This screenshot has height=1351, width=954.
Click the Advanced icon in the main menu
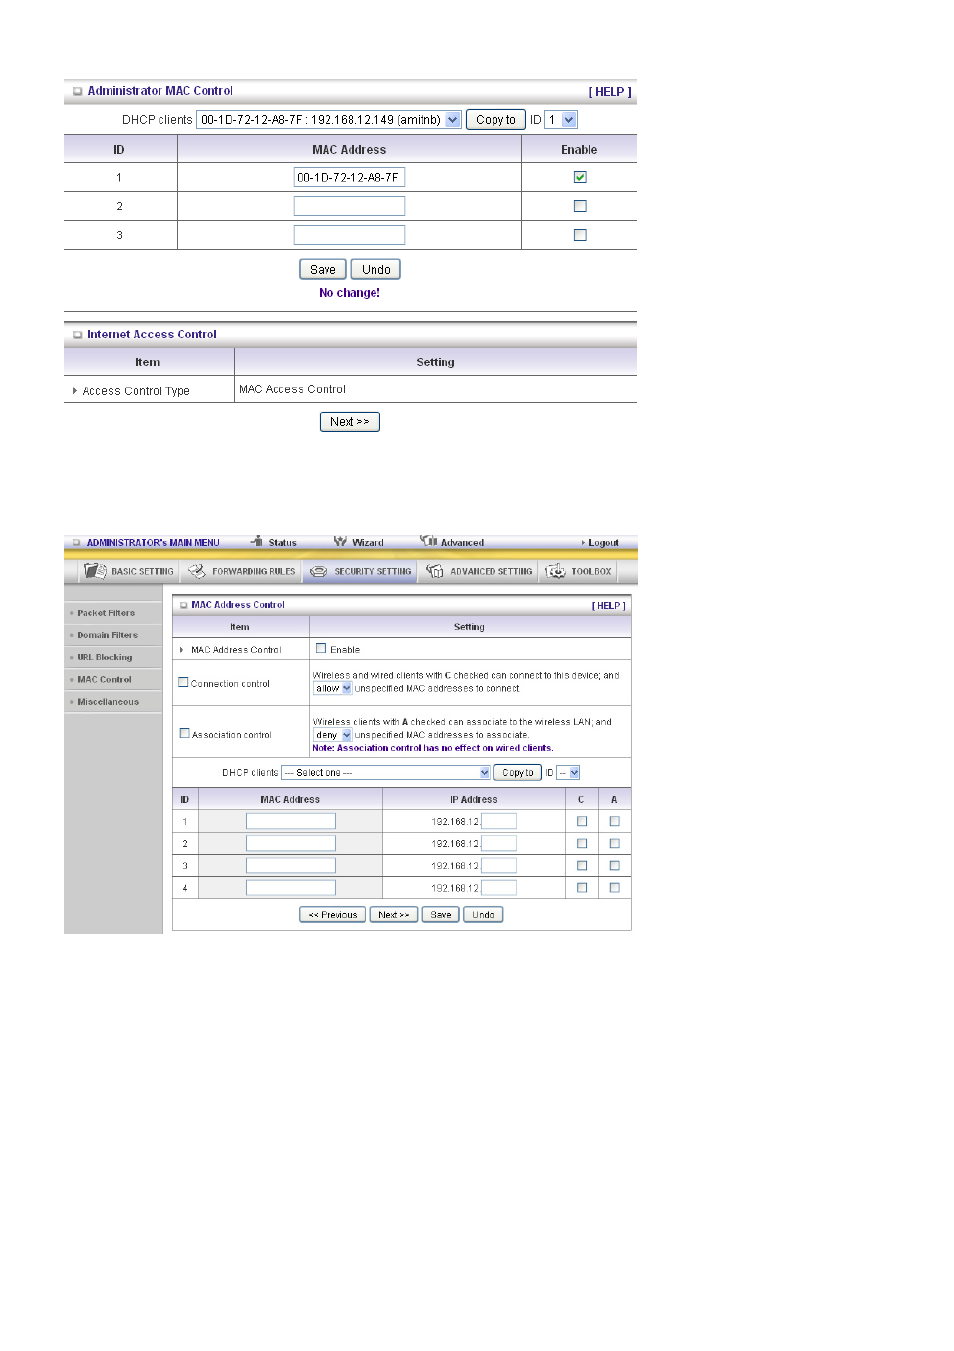pyautogui.click(x=429, y=541)
